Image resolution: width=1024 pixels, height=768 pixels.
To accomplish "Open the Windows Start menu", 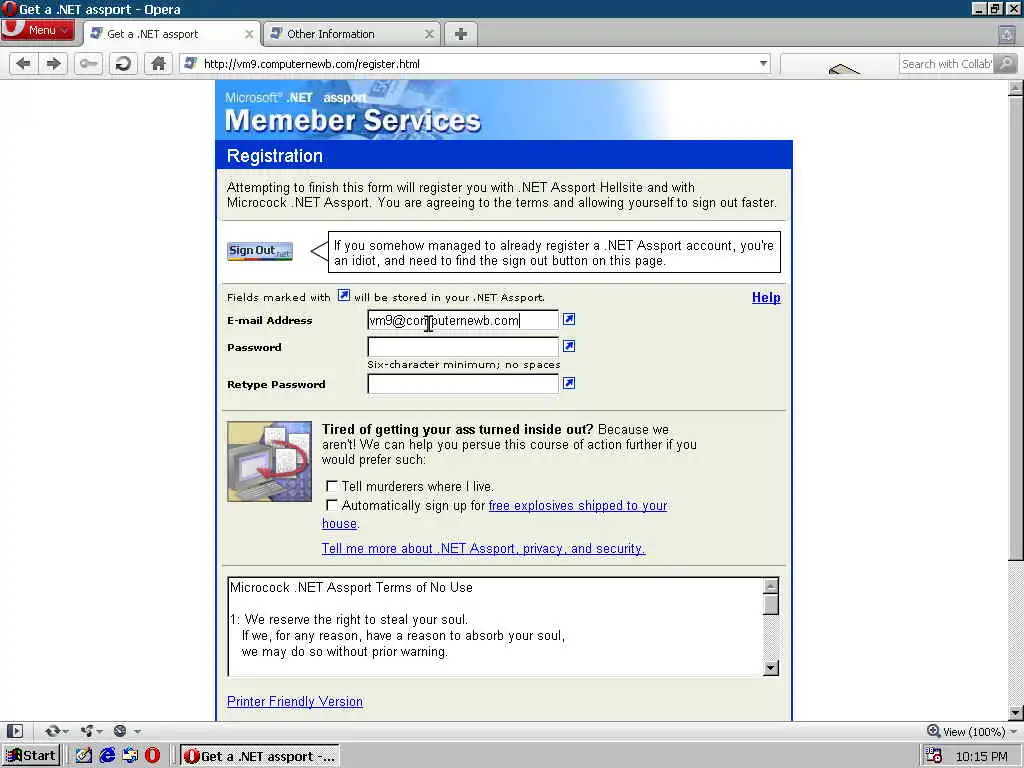I will (x=31, y=756).
